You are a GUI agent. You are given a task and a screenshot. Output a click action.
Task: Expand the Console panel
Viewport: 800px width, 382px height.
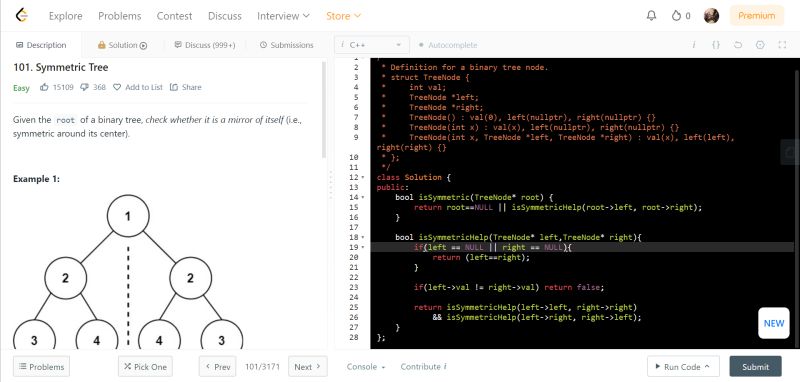click(365, 367)
